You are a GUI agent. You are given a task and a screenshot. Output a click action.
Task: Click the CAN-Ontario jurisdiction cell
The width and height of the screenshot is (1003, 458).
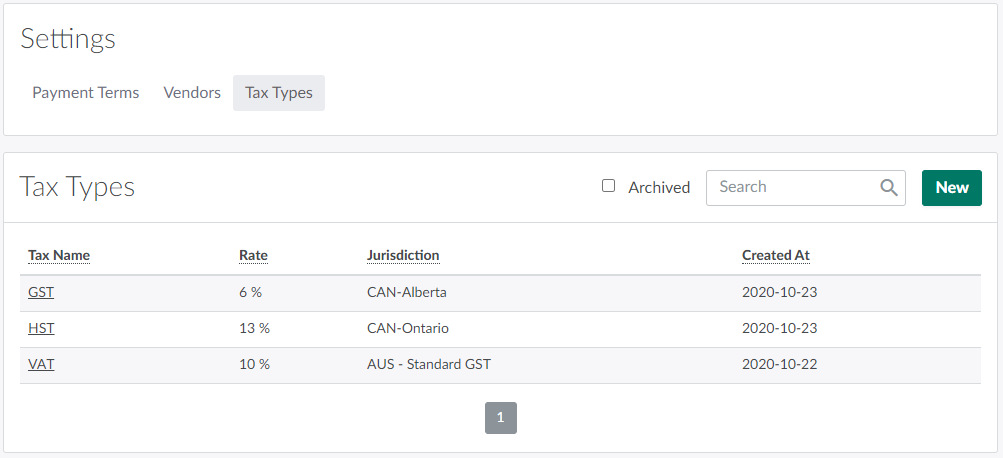pyautogui.click(x=408, y=328)
